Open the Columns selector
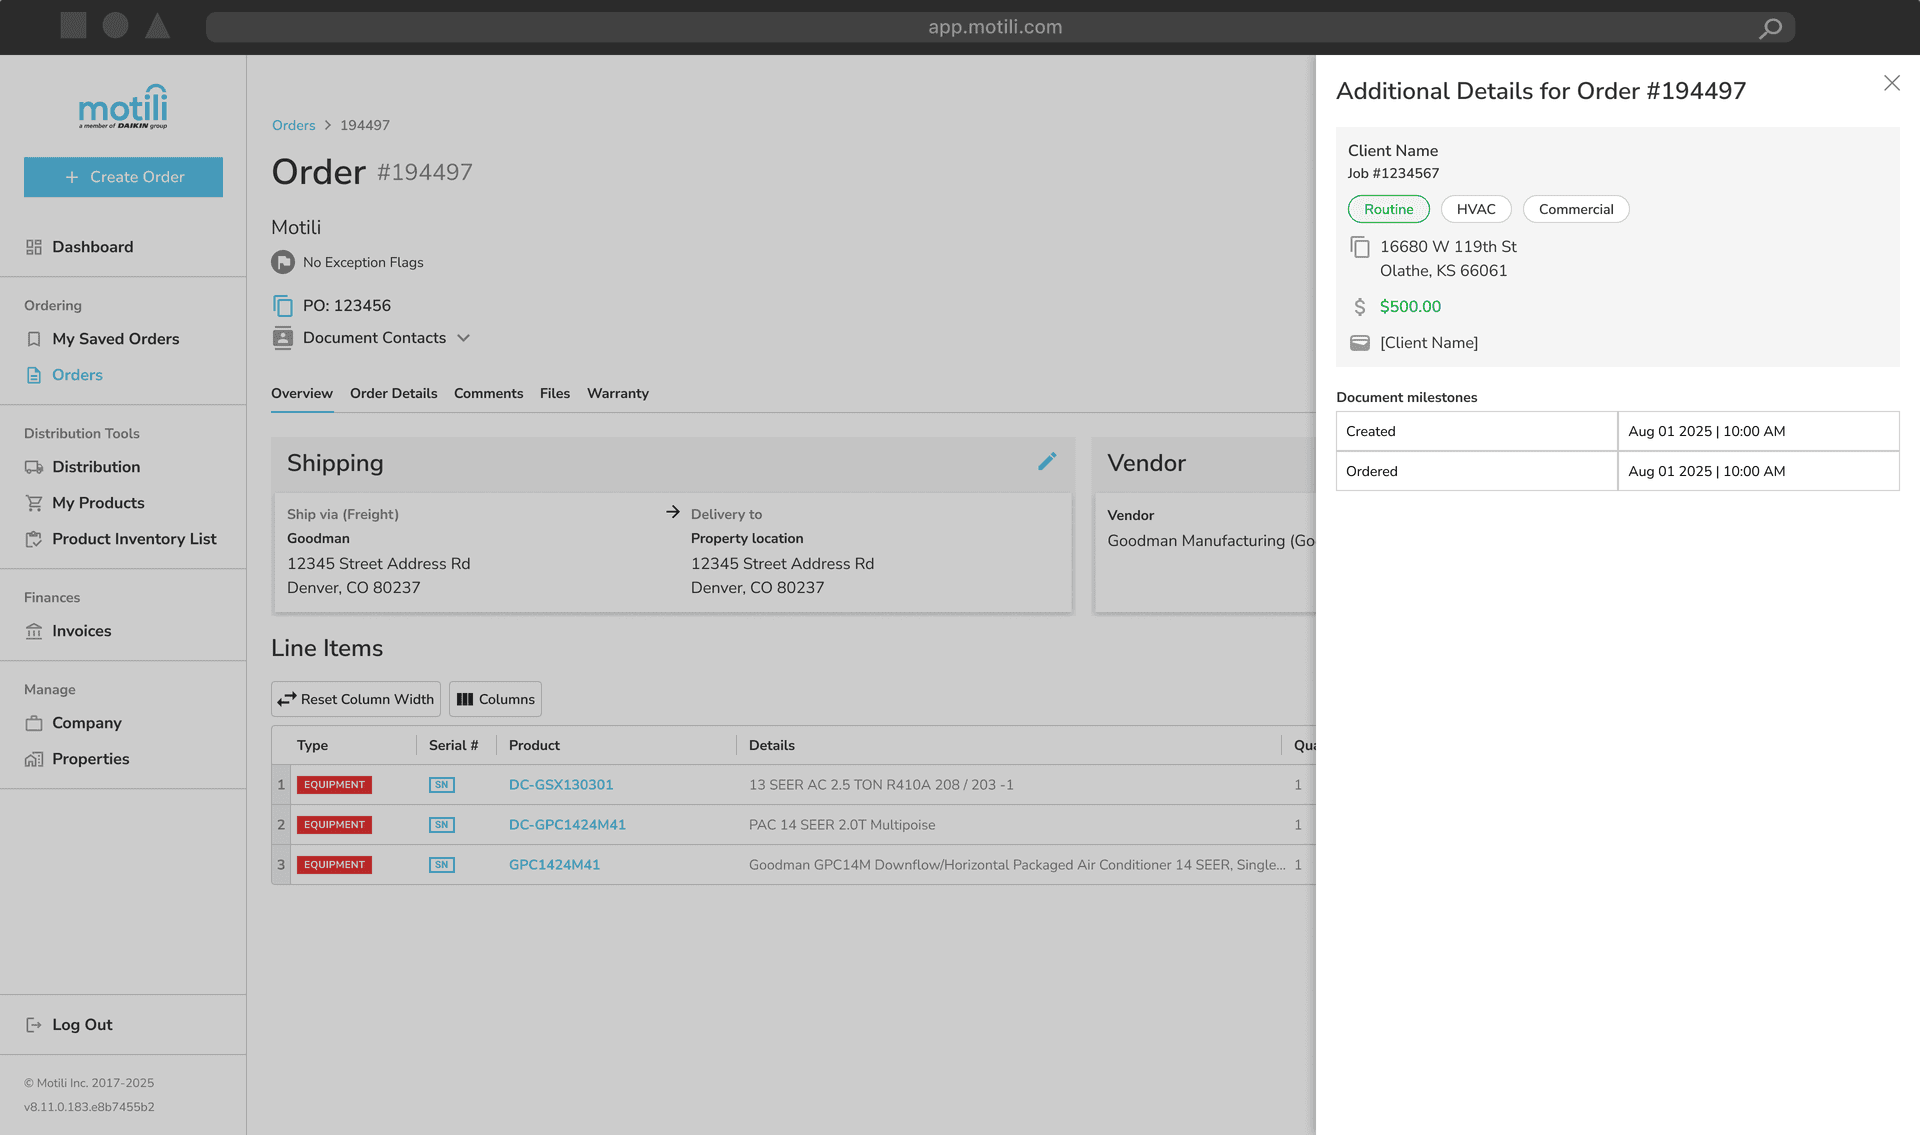The width and height of the screenshot is (1920, 1135). 495,699
